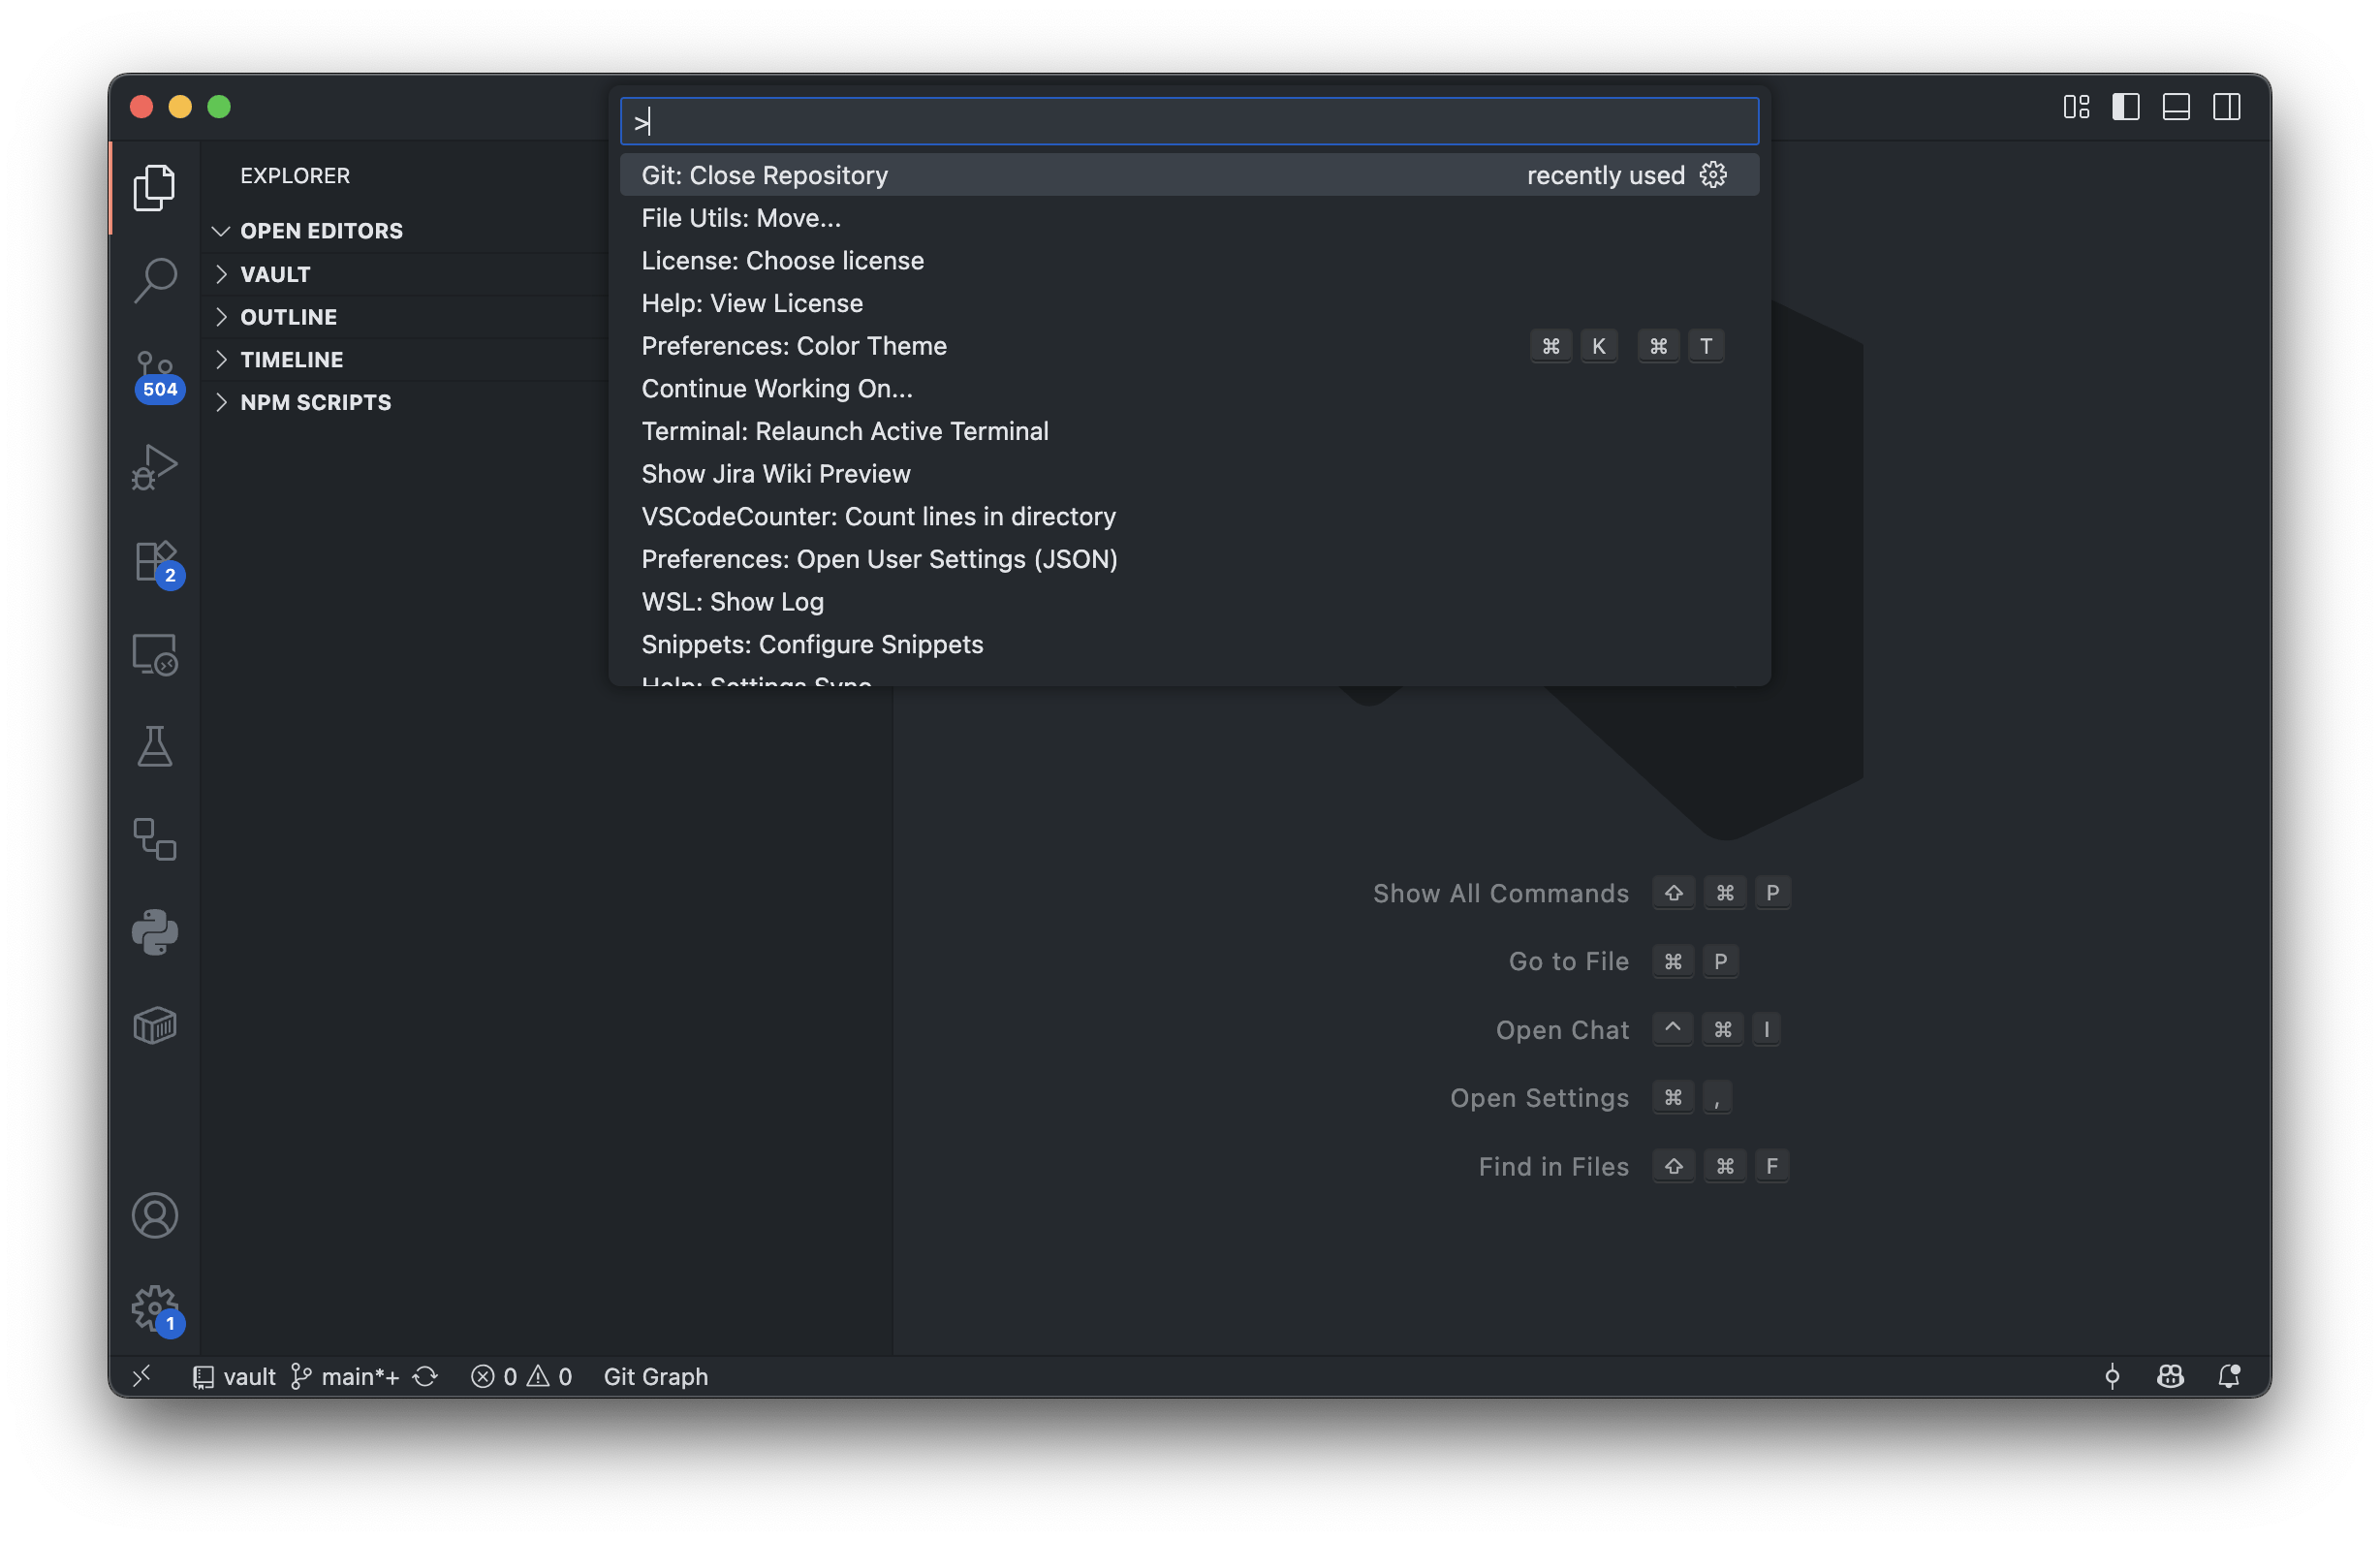The height and width of the screenshot is (1541, 2380).
Task: Expand the Outline section
Action: click(404, 317)
